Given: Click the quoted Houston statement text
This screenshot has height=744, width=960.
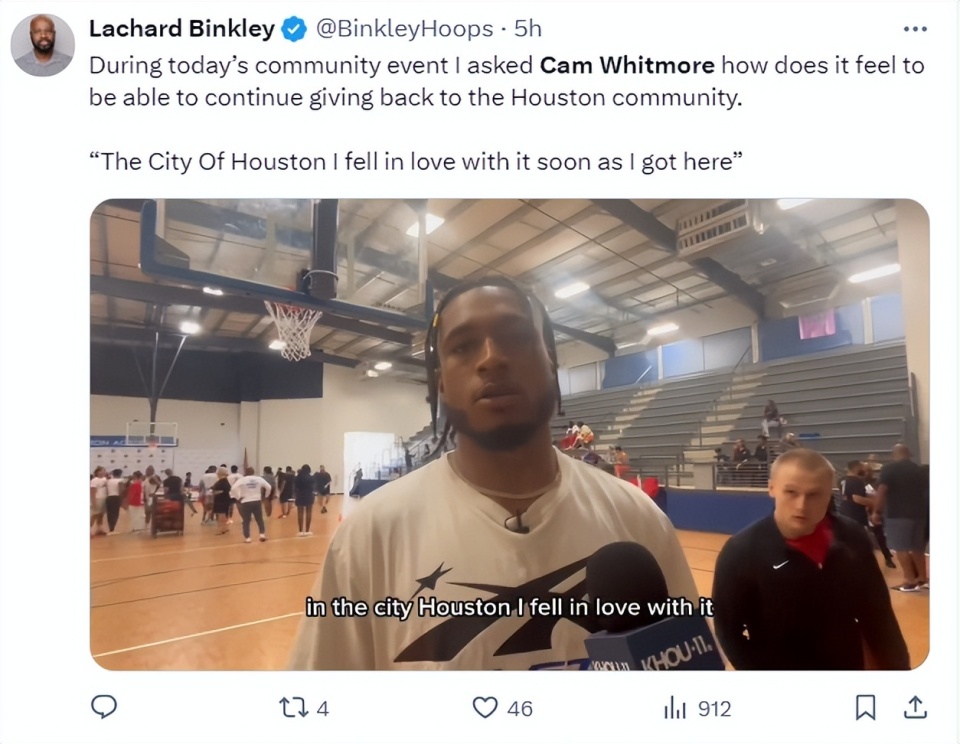Looking at the screenshot, I should tap(416, 162).
